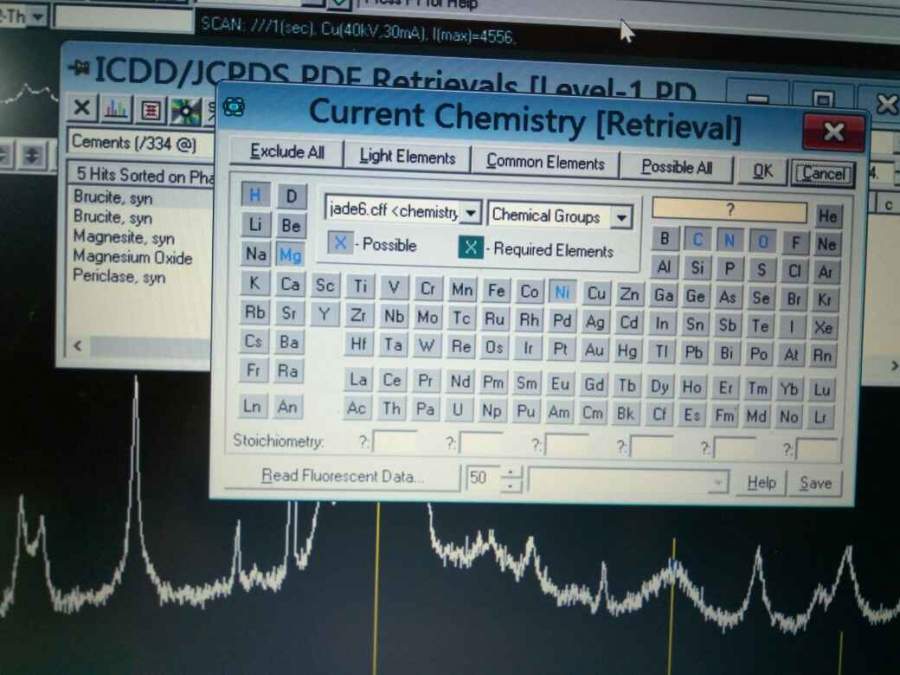Click first Stoichiometry input field
This screenshot has width=900, height=675.
395,443
